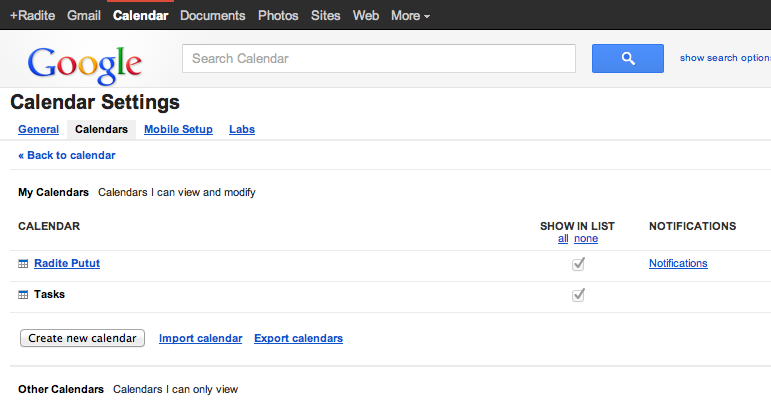Image resolution: width=771 pixels, height=406 pixels.
Task: Click the SHOW IN LIST column header
Action: coord(577,226)
